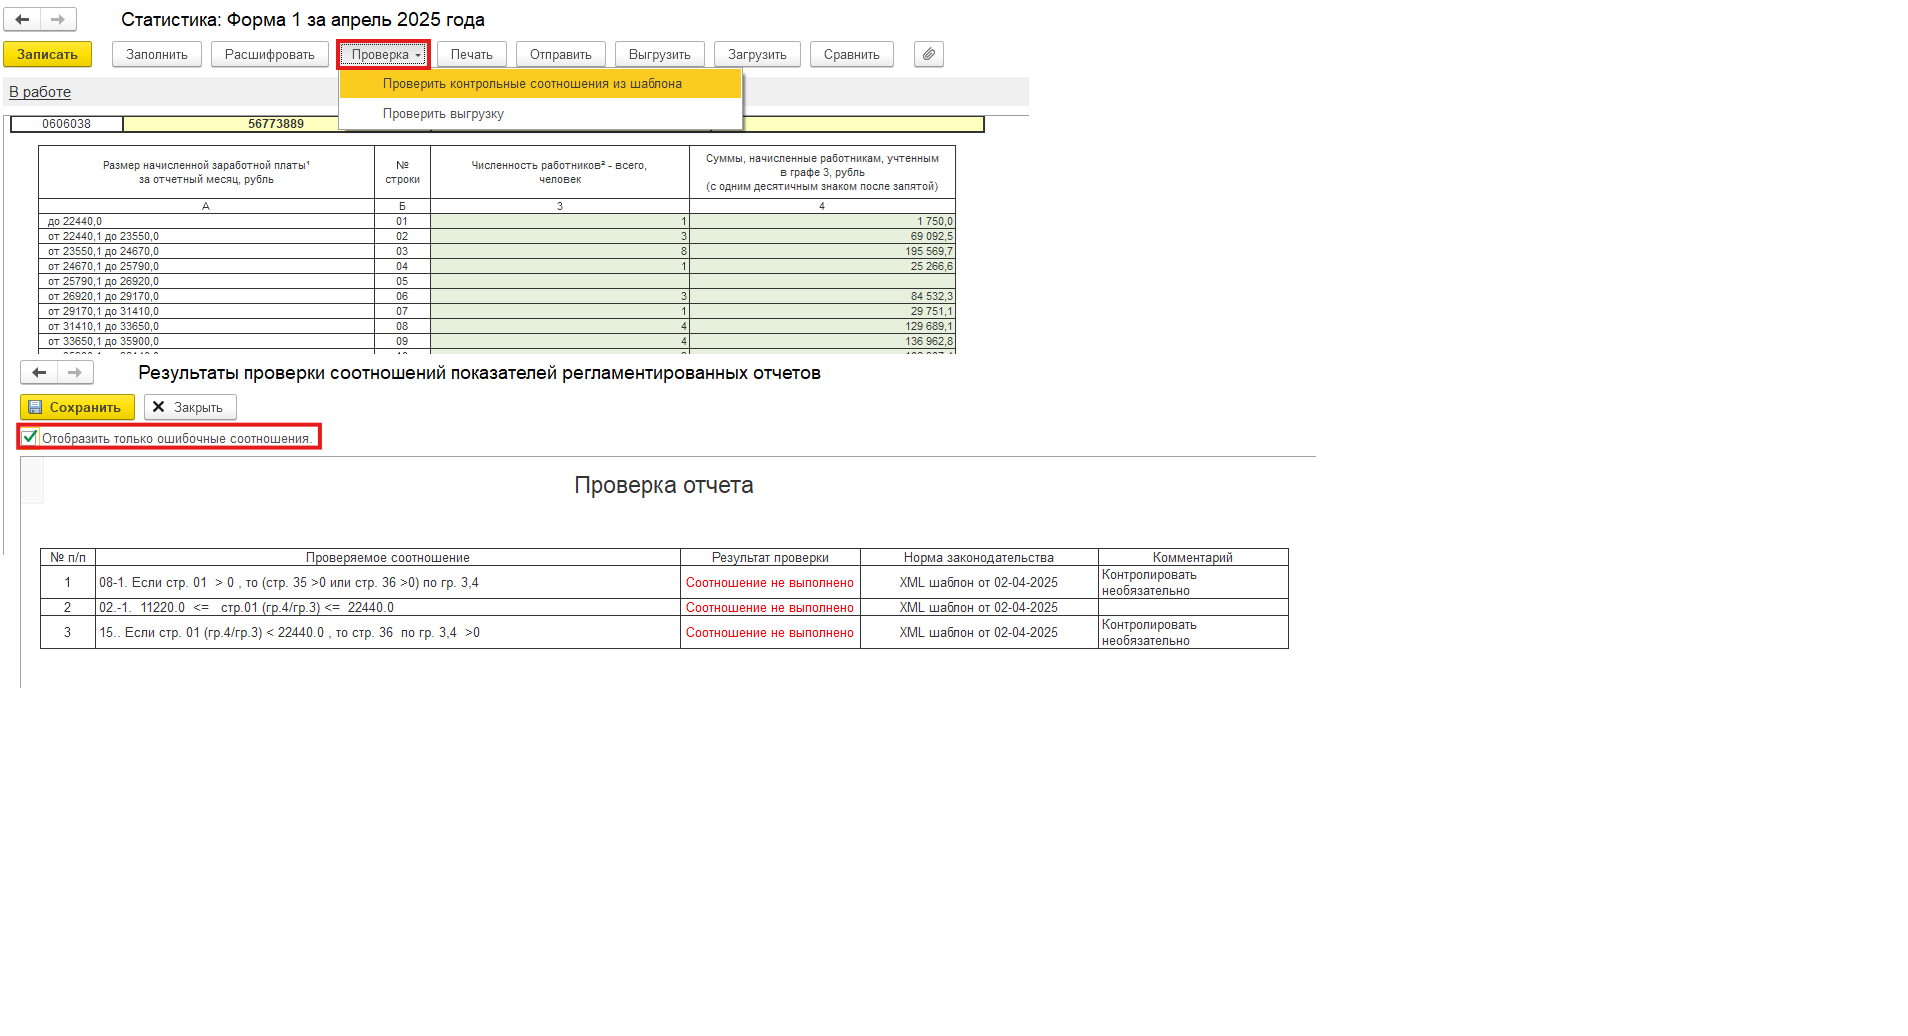
Task: Click the Комментарий column header
Action: [1193, 557]
